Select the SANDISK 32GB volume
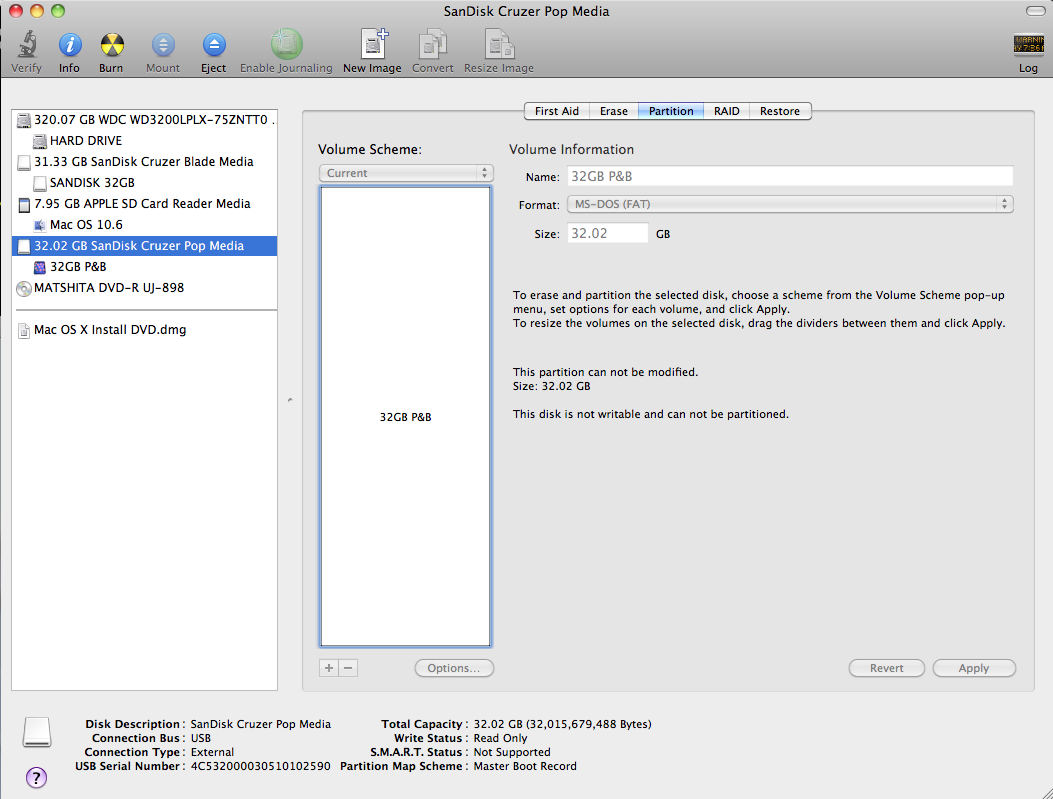The image size is (1053, 799). [144, 183]
